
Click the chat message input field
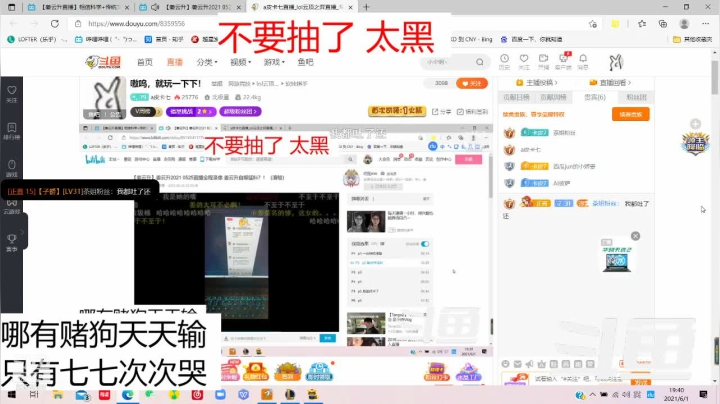[581, 379]
